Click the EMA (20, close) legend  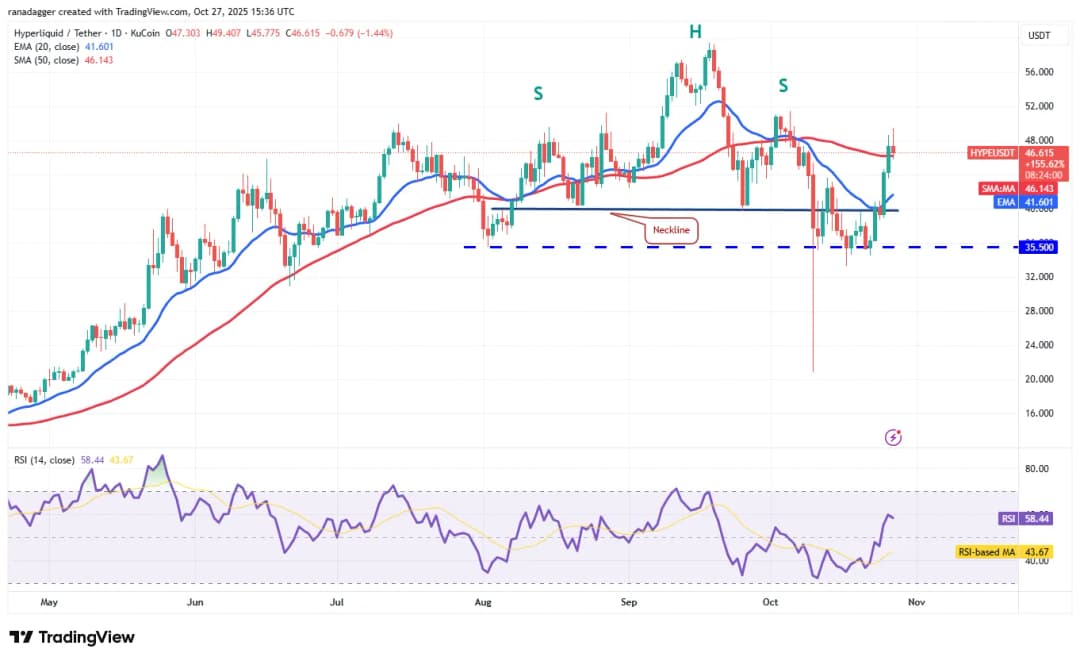(x=47, y=46)
